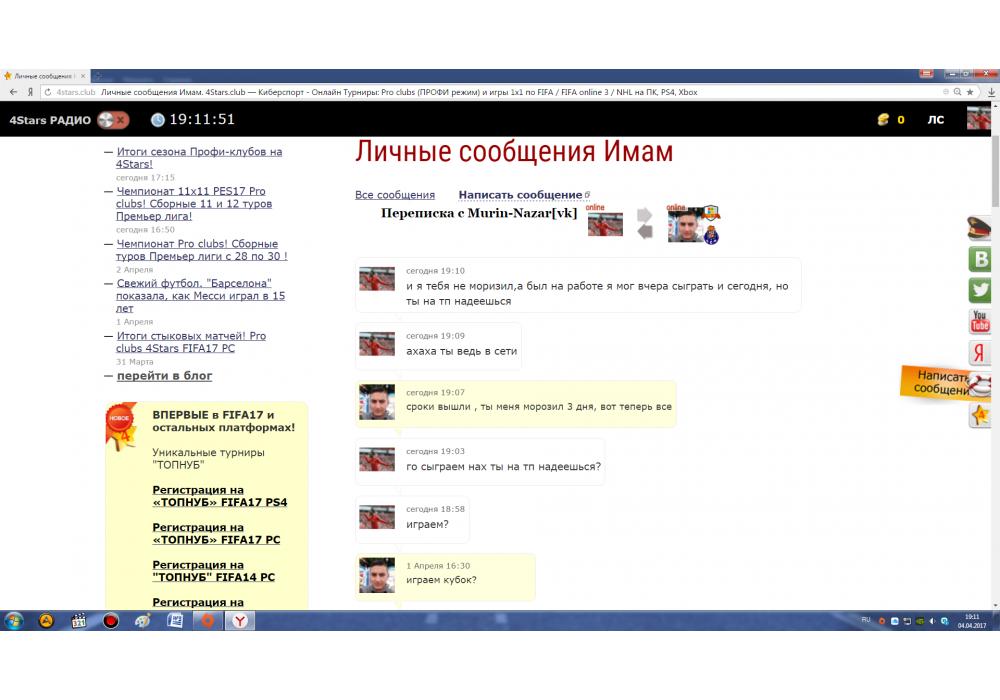1000x700 pixels.
Task: Click the red Yandex sidebar icon
Action: coord(980,353)
